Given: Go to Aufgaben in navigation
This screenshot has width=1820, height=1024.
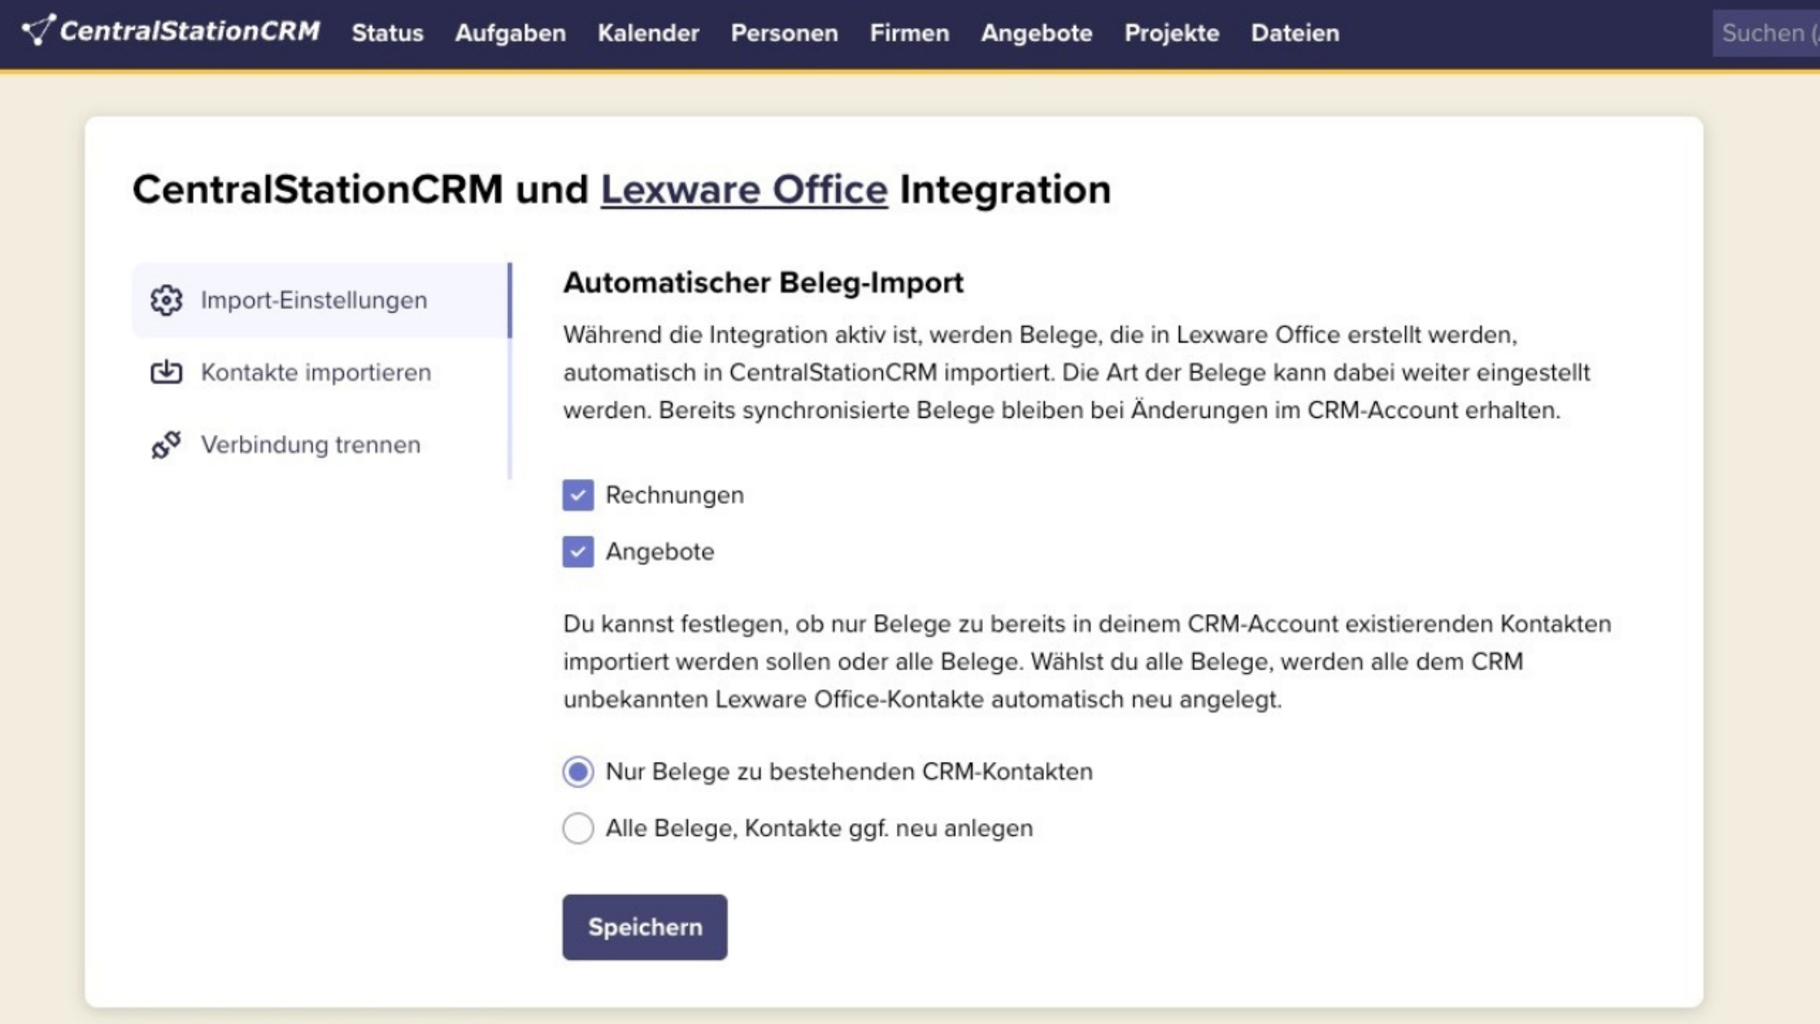Looking at the screenshot, I should click(x=510, y=33).
